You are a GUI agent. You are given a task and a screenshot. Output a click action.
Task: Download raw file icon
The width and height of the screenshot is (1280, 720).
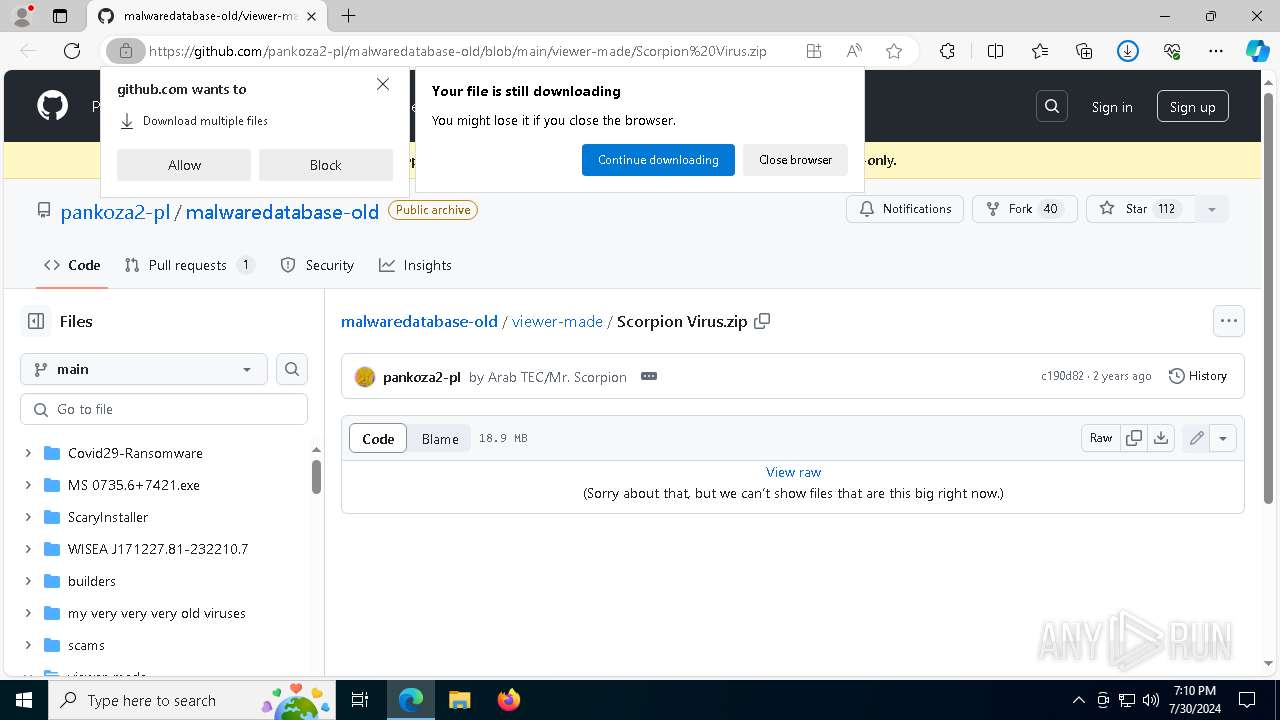pyautogui.click(x=1161, y=438)
